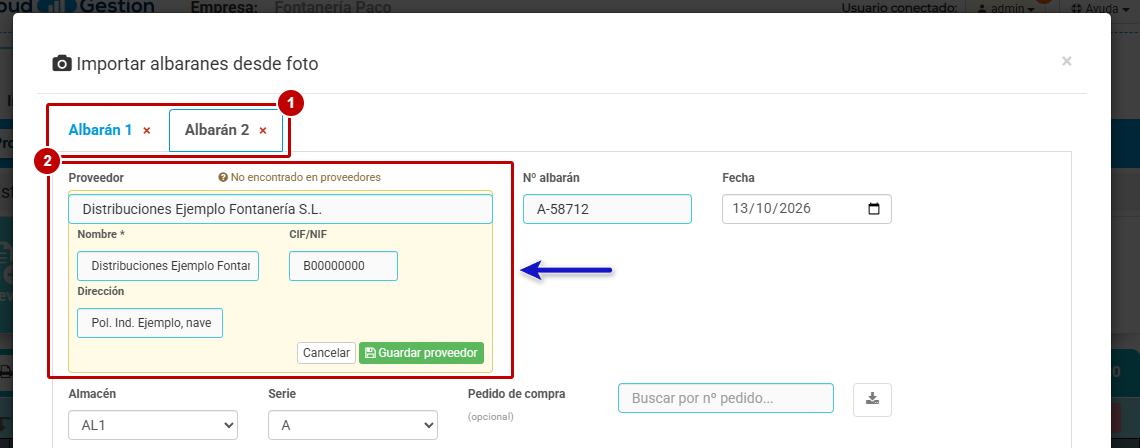Viewport: 1140px width, 448px height.
Task: Click the 'Pedido de compra' label
Action: (x=517, y=393)
